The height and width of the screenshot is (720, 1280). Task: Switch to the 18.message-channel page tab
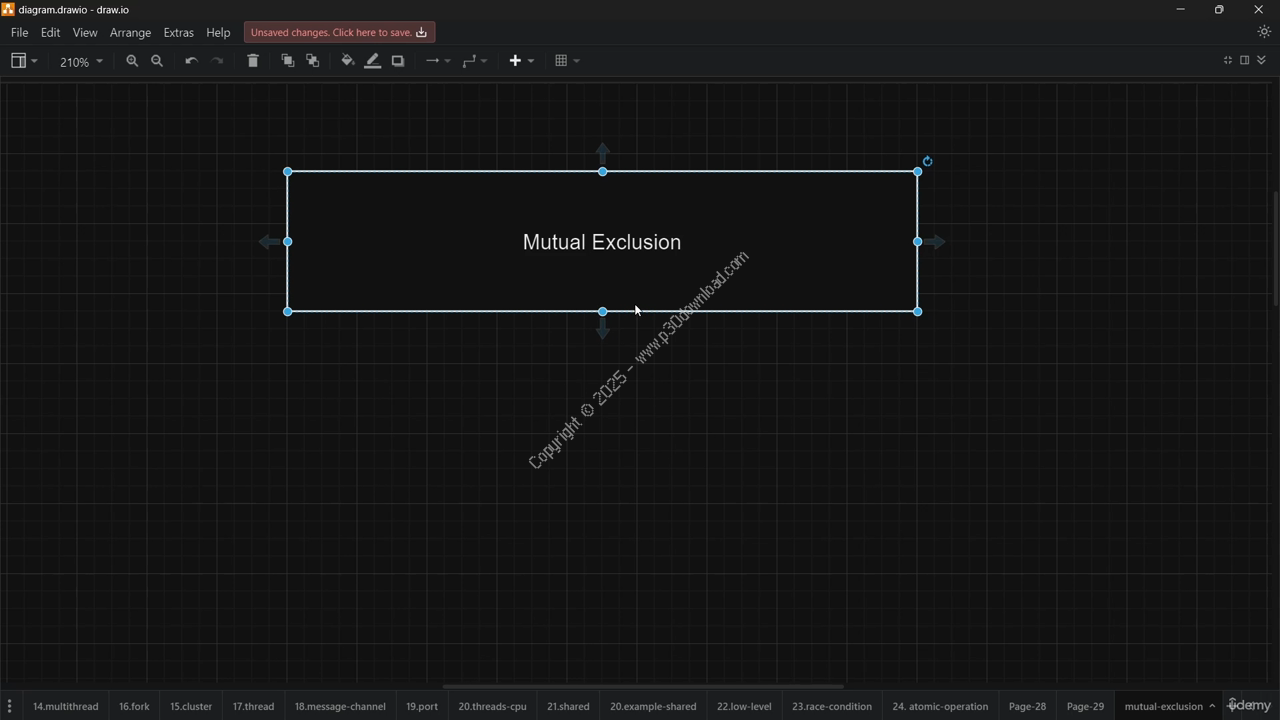point(340,706)
